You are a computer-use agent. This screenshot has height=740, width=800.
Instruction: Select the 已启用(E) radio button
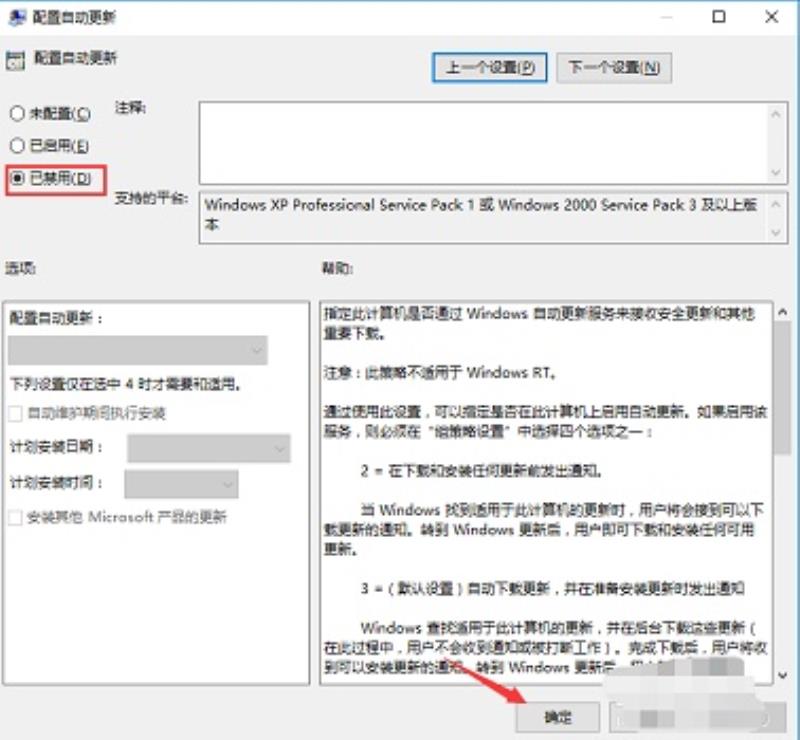(x=17, y=146)
